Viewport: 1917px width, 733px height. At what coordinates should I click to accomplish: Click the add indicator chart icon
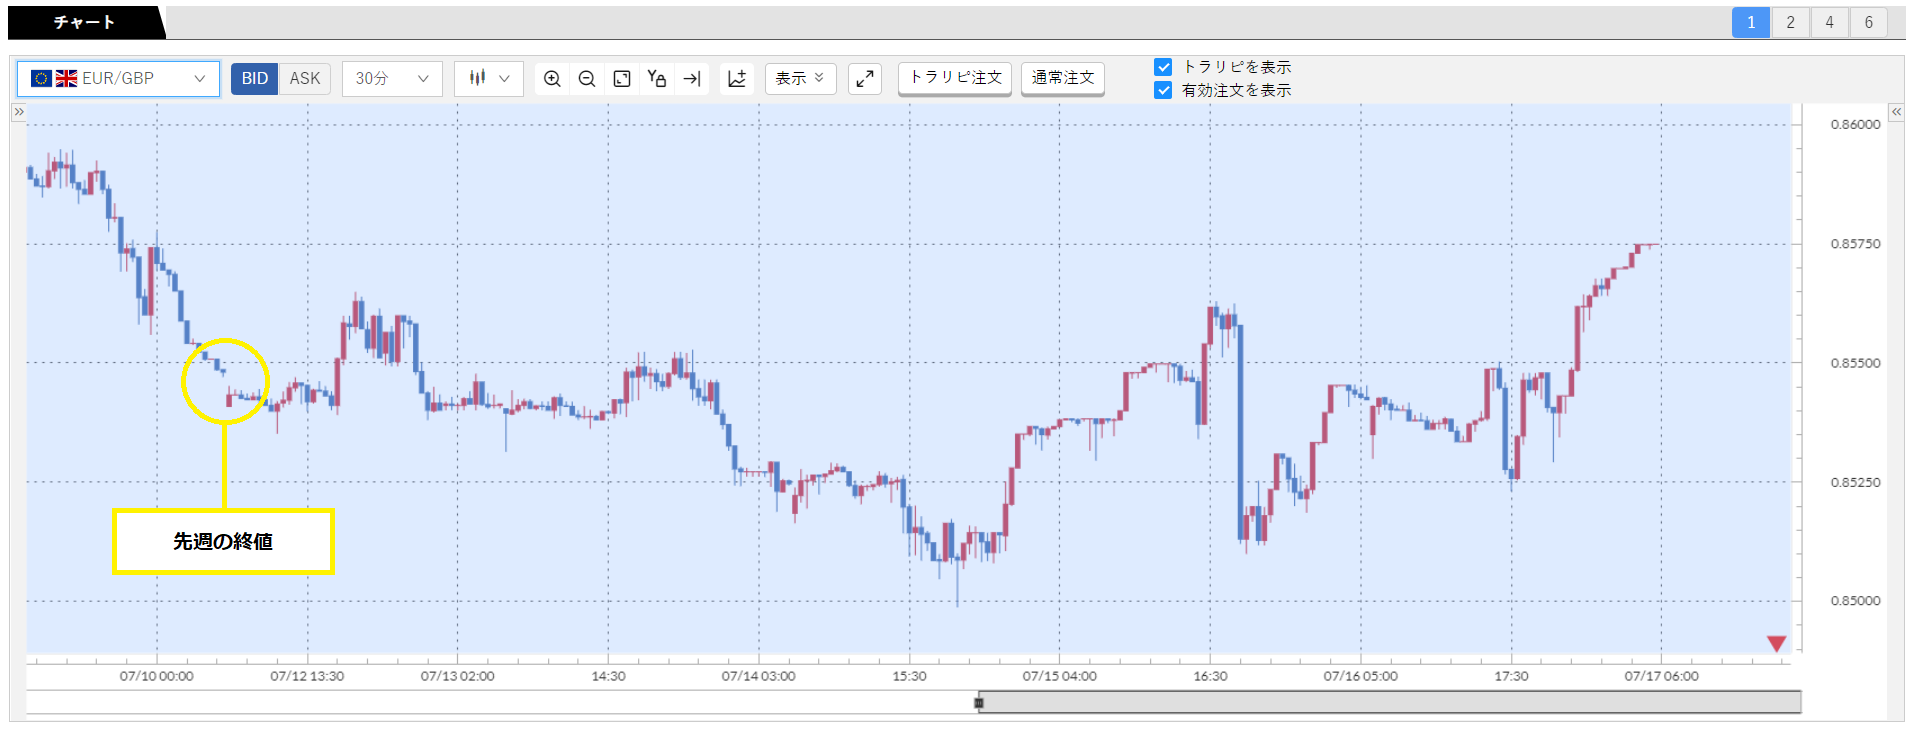point(737,78)
